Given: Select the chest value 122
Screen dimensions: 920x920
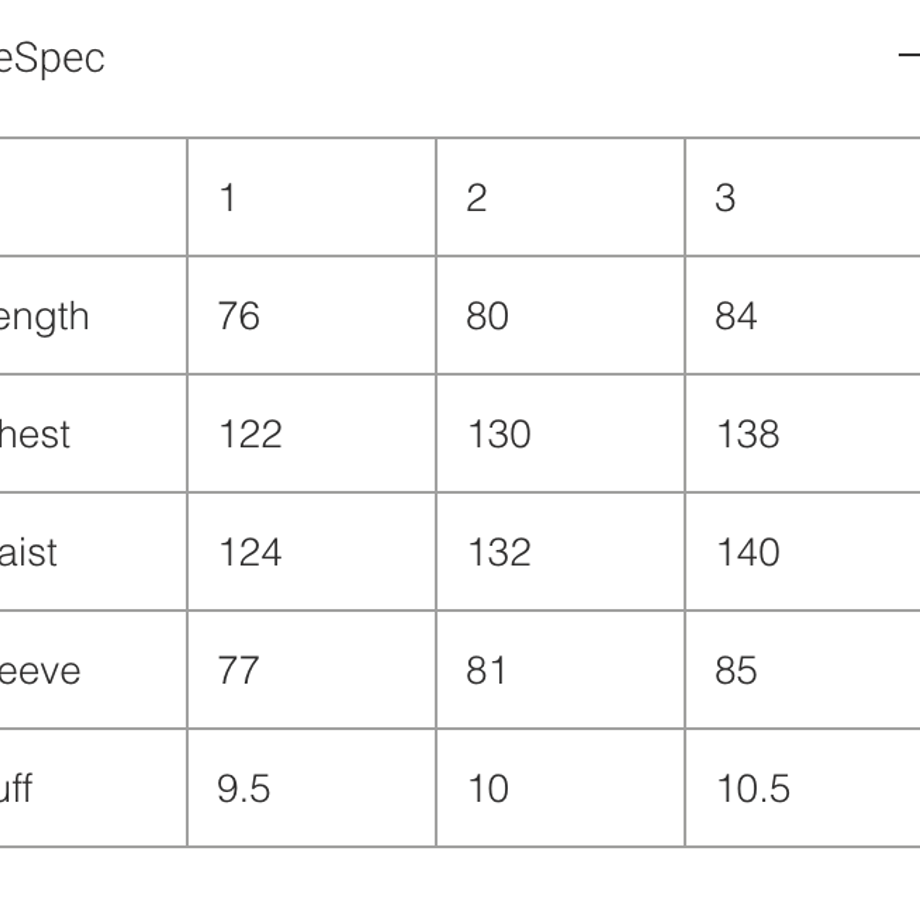Looking at the screenshot, I should [251, 434].
